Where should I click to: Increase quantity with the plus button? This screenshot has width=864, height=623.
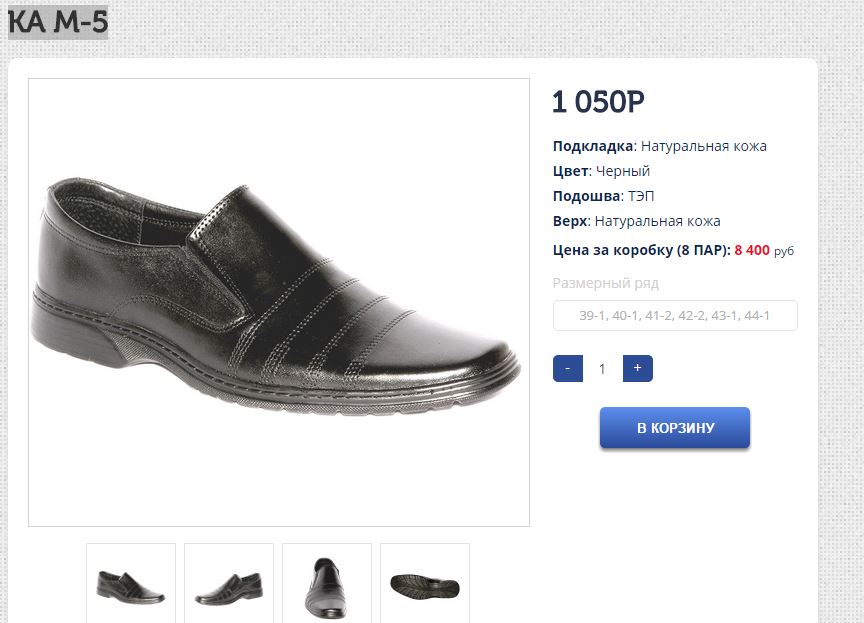pyautogui.click(x=637, y=368)
